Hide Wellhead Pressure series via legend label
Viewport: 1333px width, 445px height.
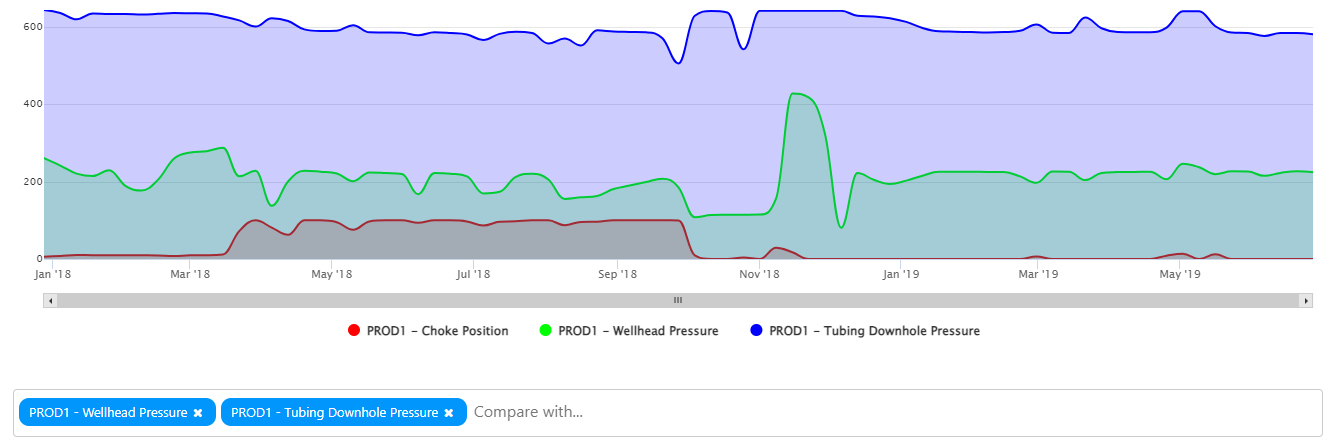coord(638,331)
